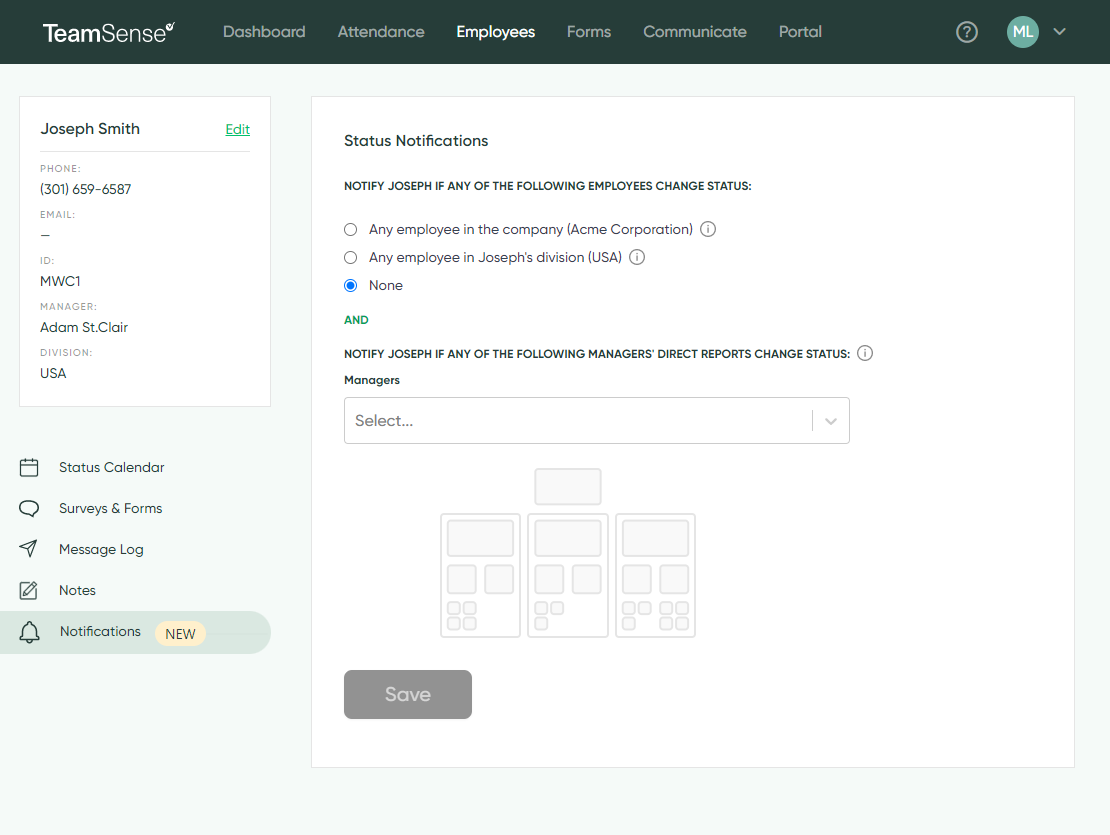Screen dimensions: 1110x835
Task: Choose the Any employee in Joseph's division option
Action: tap(350, 257)
